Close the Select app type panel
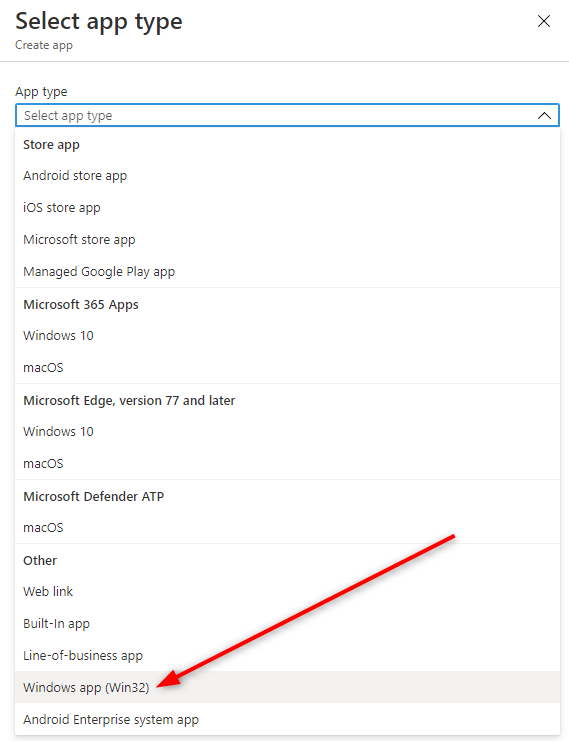Viewport: 569px width, 741px height. [x=544, y=21]
